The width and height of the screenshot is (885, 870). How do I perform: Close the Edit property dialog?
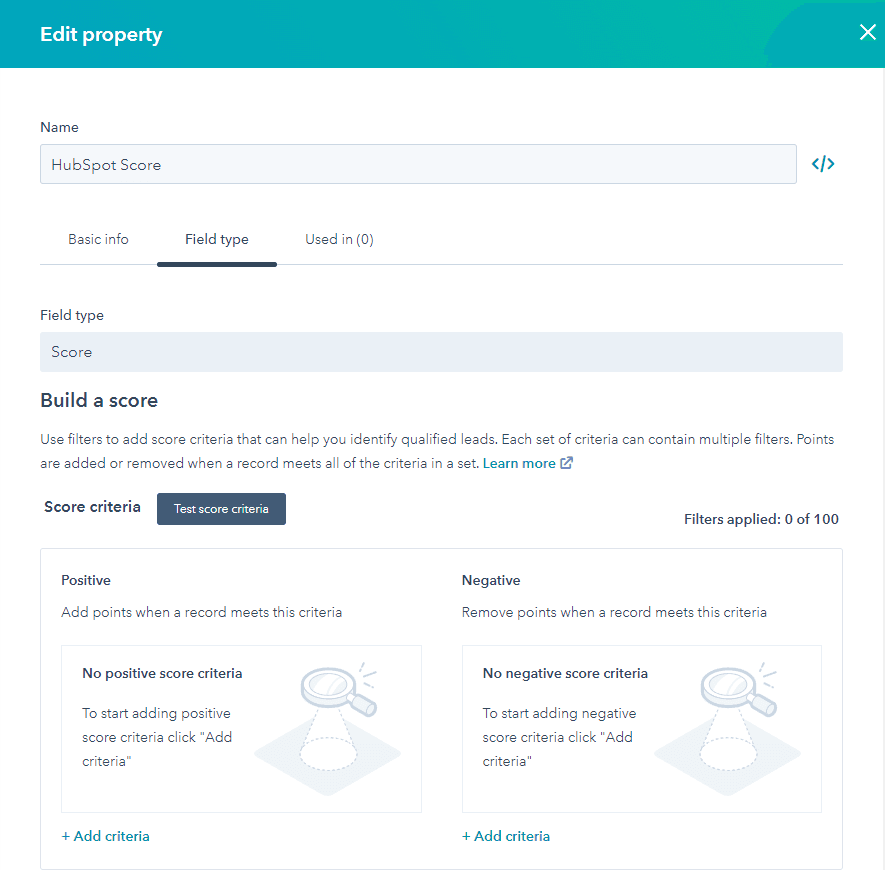click(x=867, y=32)
